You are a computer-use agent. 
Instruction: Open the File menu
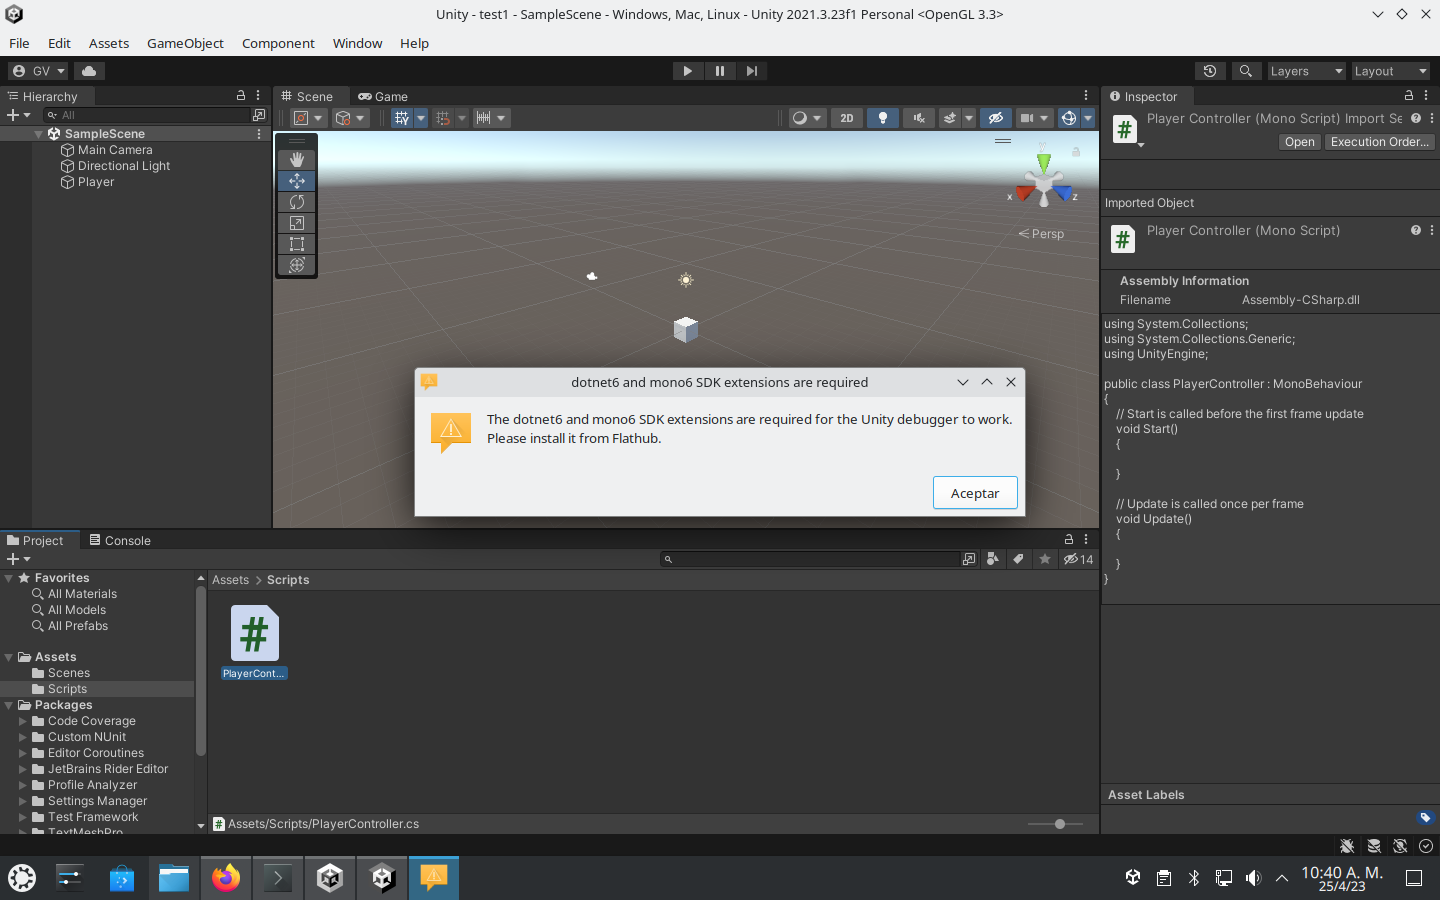pos(19,43)
